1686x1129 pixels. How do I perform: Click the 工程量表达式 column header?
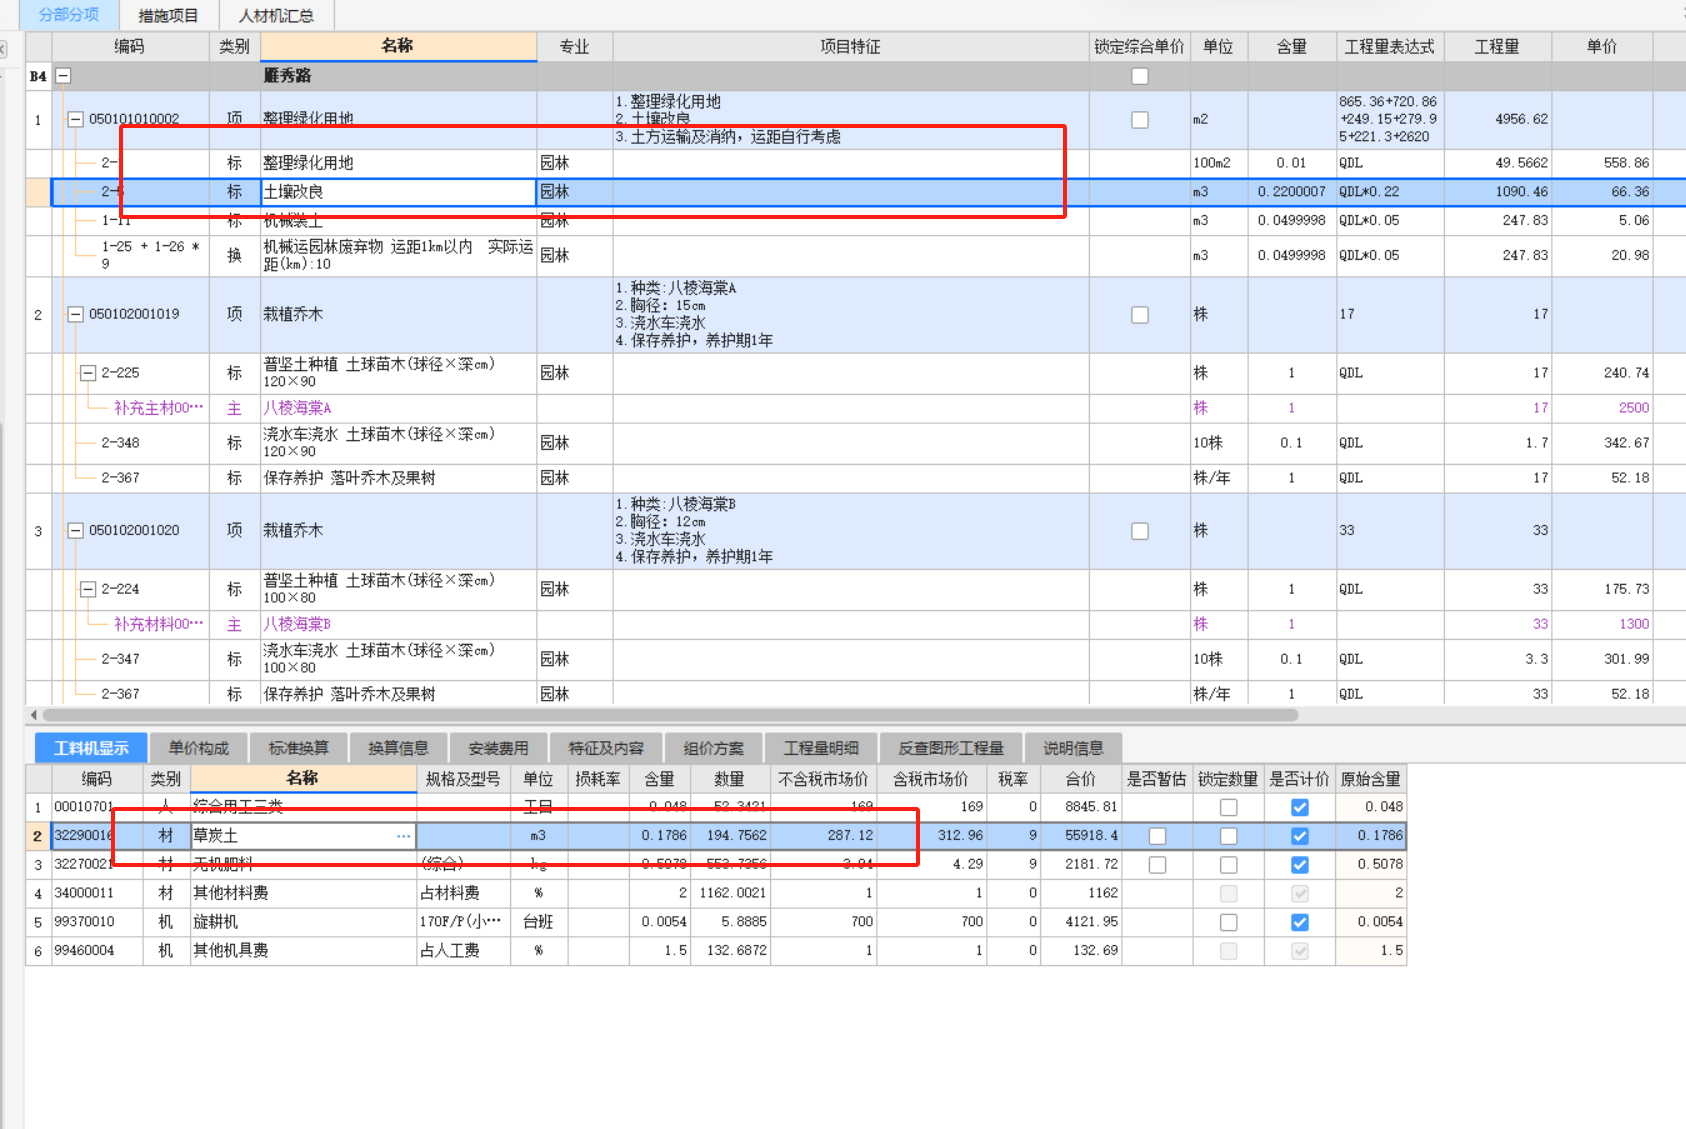1390,47
